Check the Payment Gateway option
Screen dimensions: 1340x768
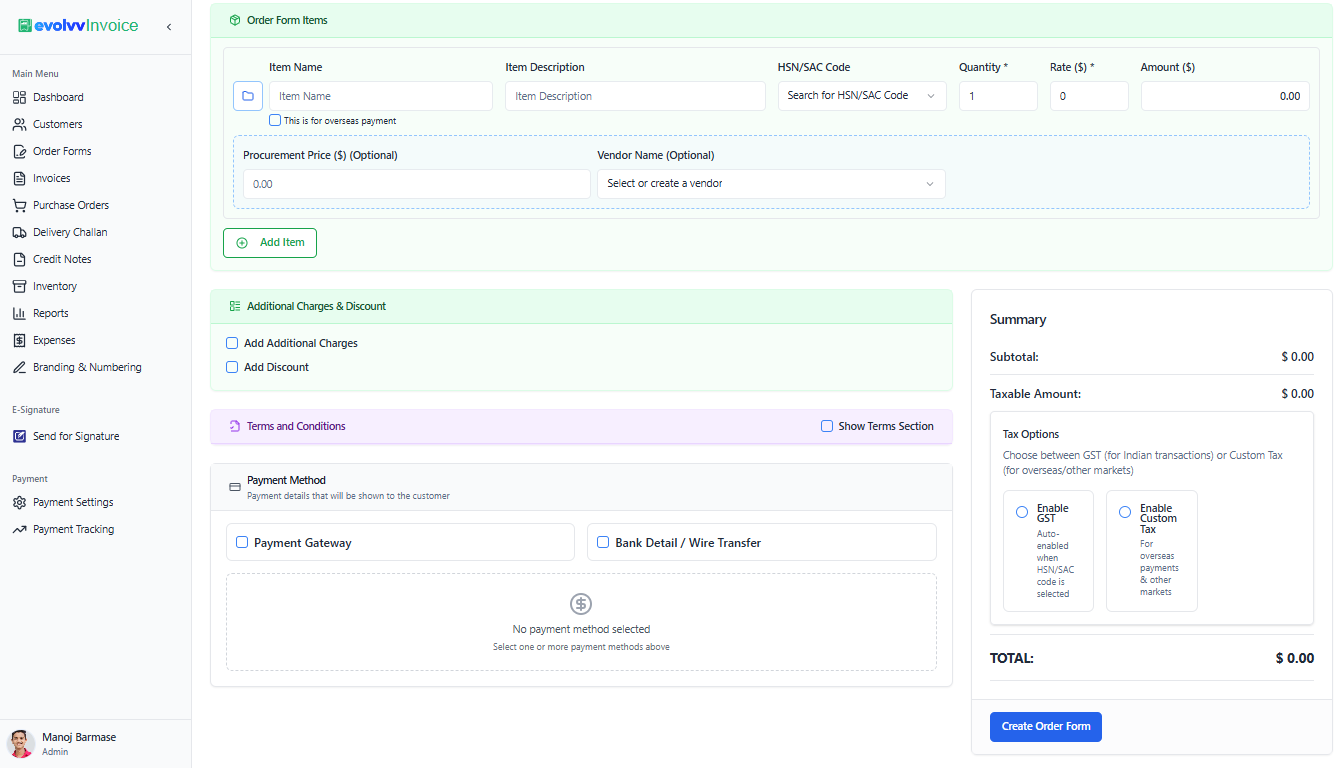click(242, 542)
